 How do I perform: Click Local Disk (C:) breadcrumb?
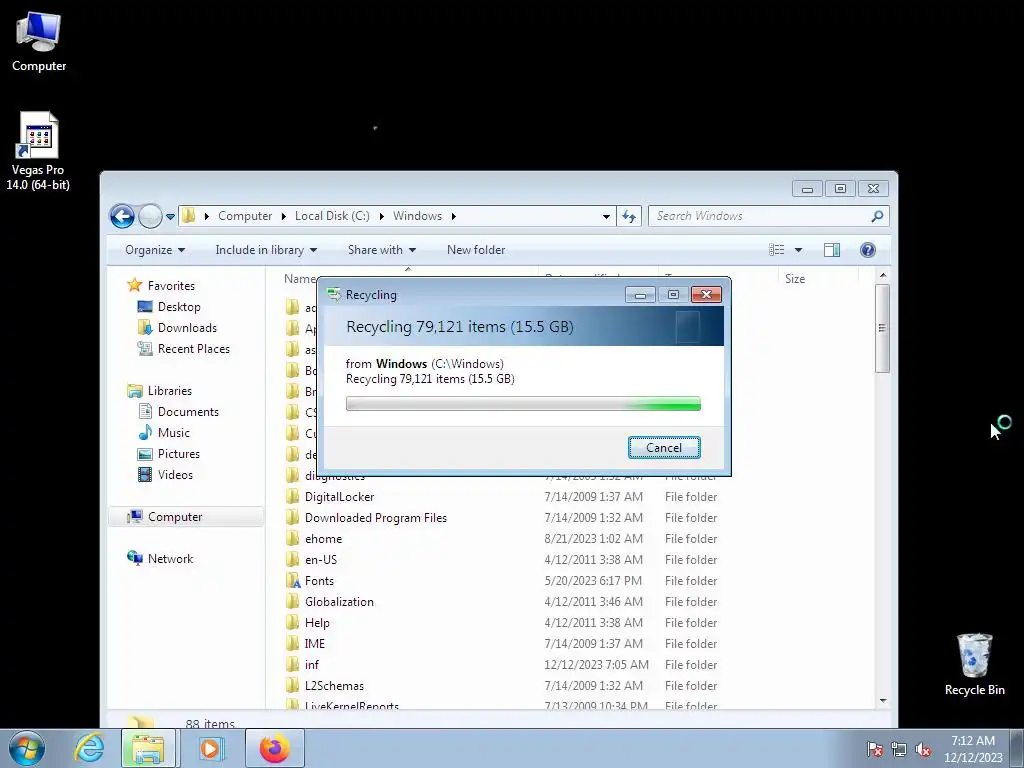tap(332, 216)
